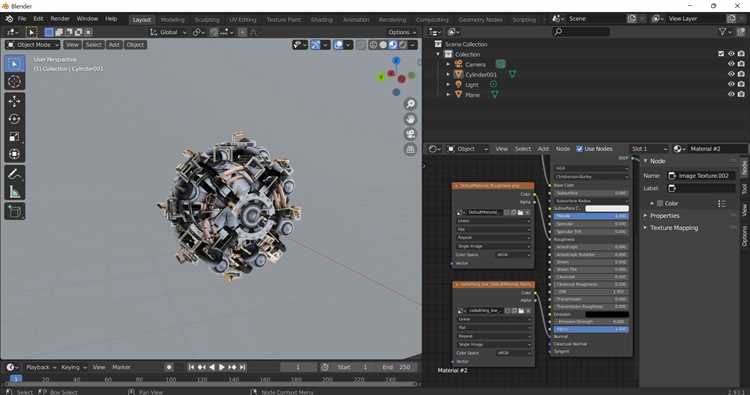Open the Global transform orientation dropdown
Screen dimensions: 750x395
pyautogui.click(x=168, y=32)
